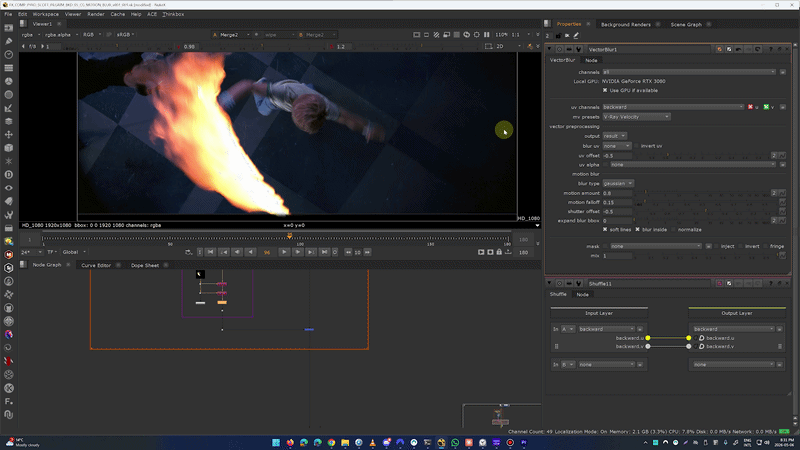Open the Background Renders tab

point(626,24)
